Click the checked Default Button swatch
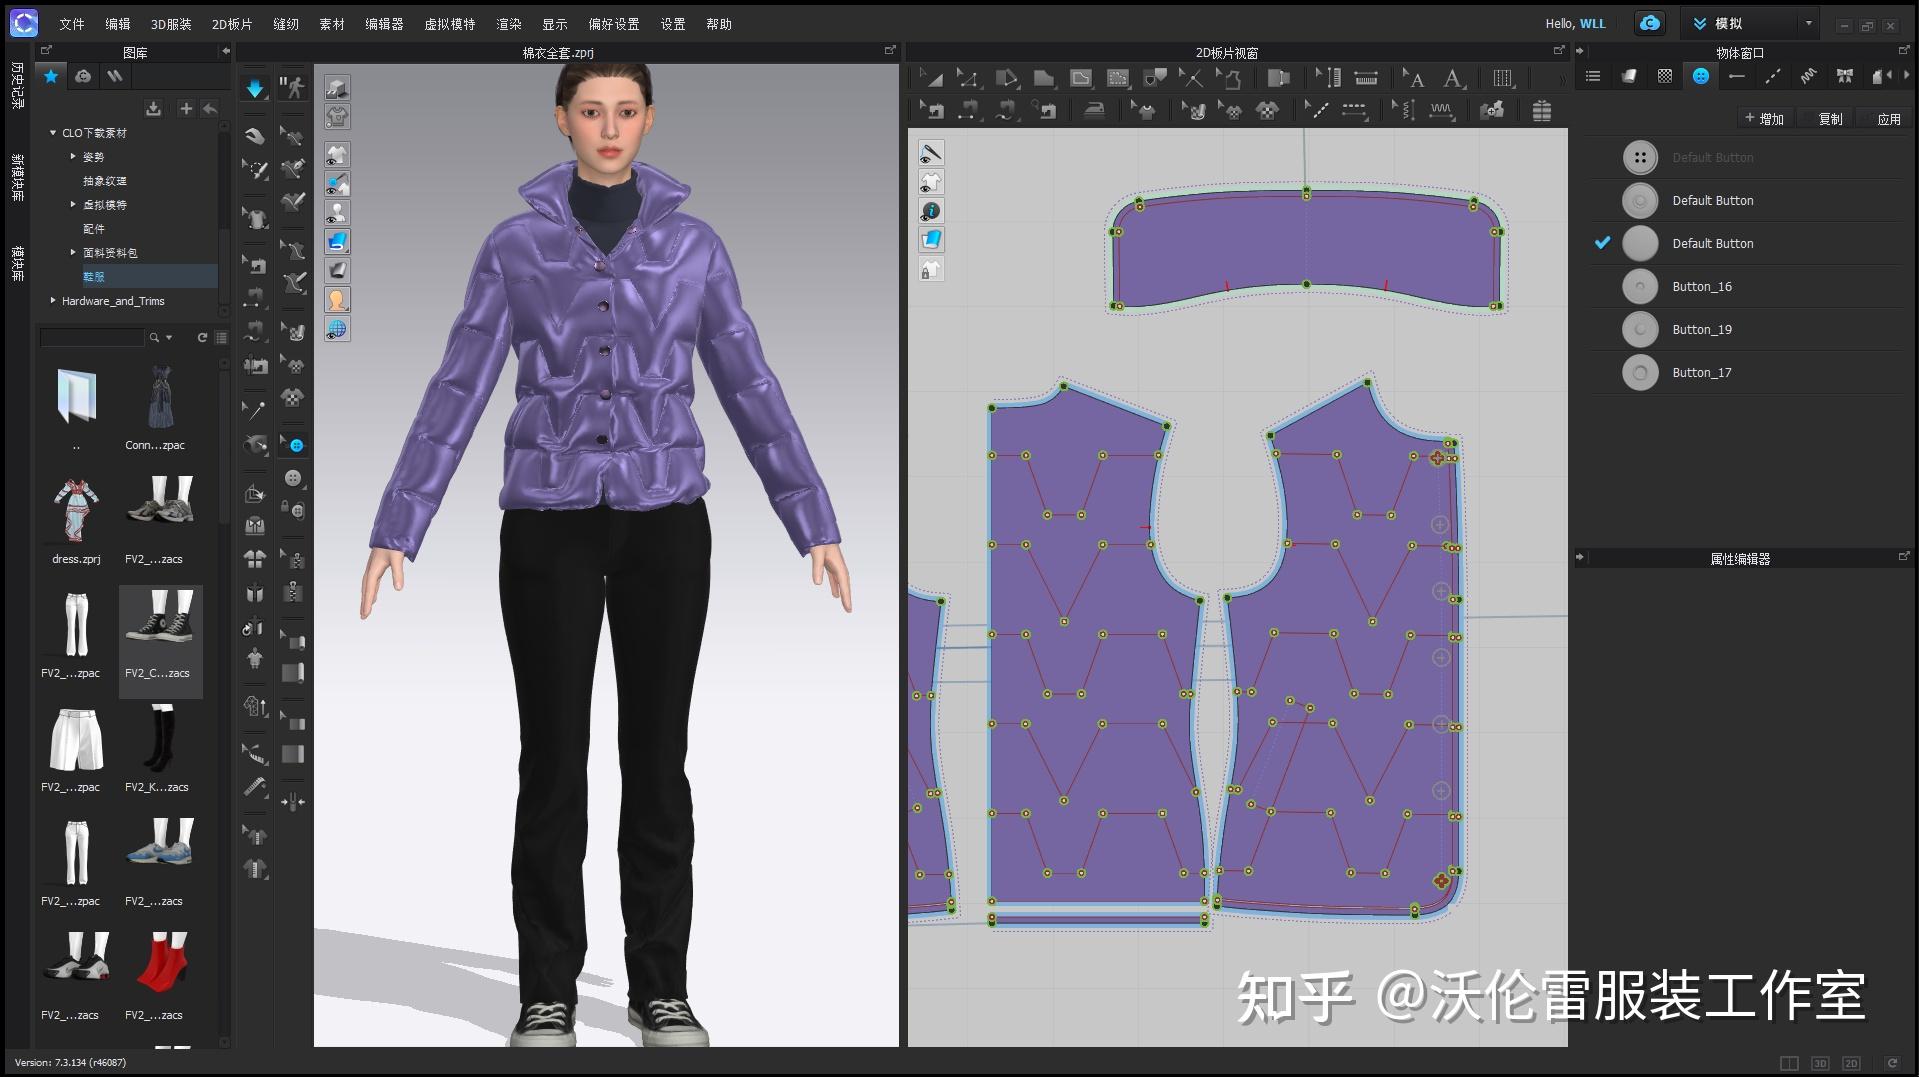1919x1077 pixels. coord(1640,244)
